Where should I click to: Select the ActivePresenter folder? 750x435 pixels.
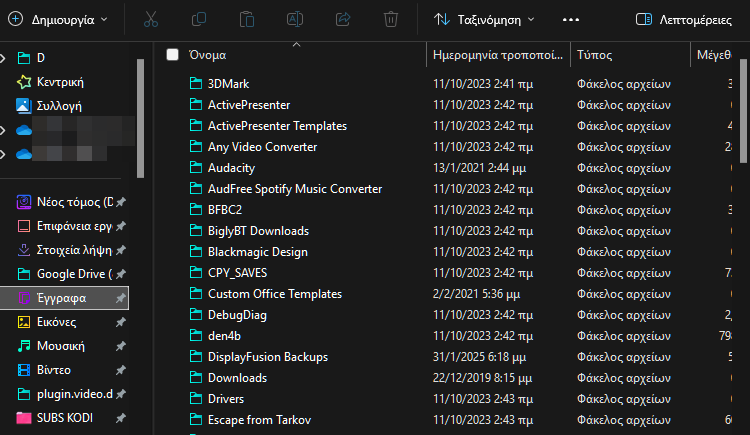(x=249, y=105)
